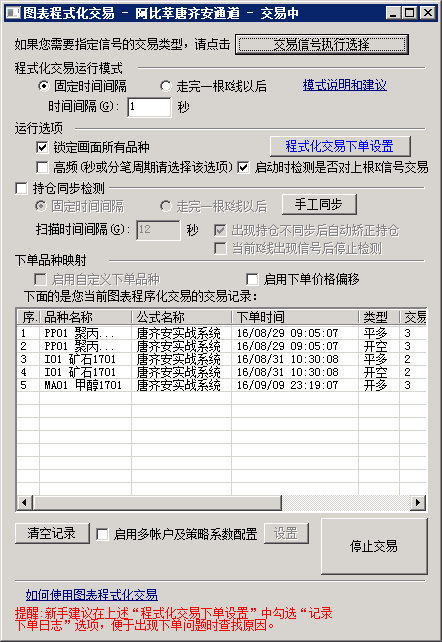Enable 启用多帐户及策略系数配置 checkbox

[x=102, y=534]
